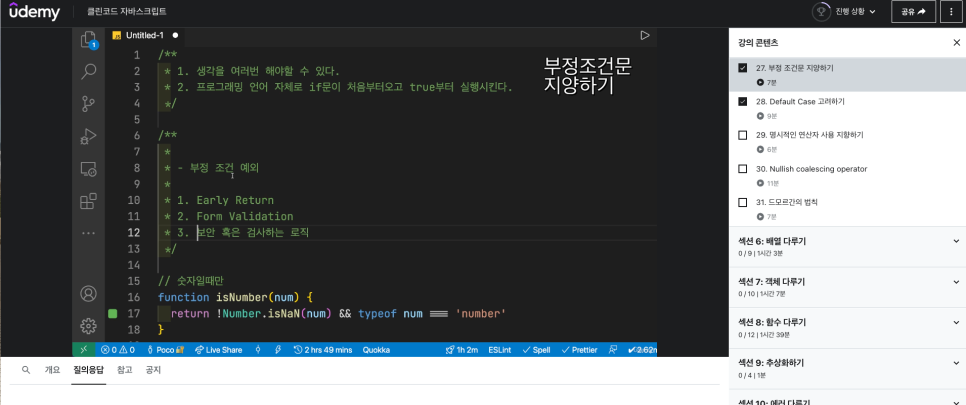Click the green remote indicator in status bar
Viewport: 966px width, 405px height.
click(x=84, y=350)
